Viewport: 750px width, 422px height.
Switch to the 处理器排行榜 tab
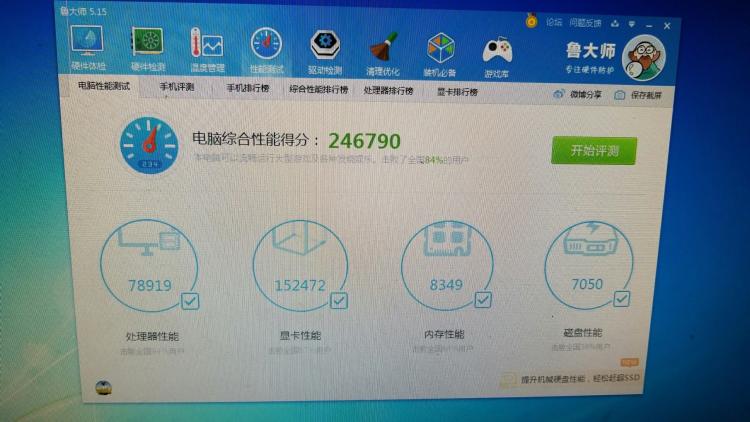388,90
